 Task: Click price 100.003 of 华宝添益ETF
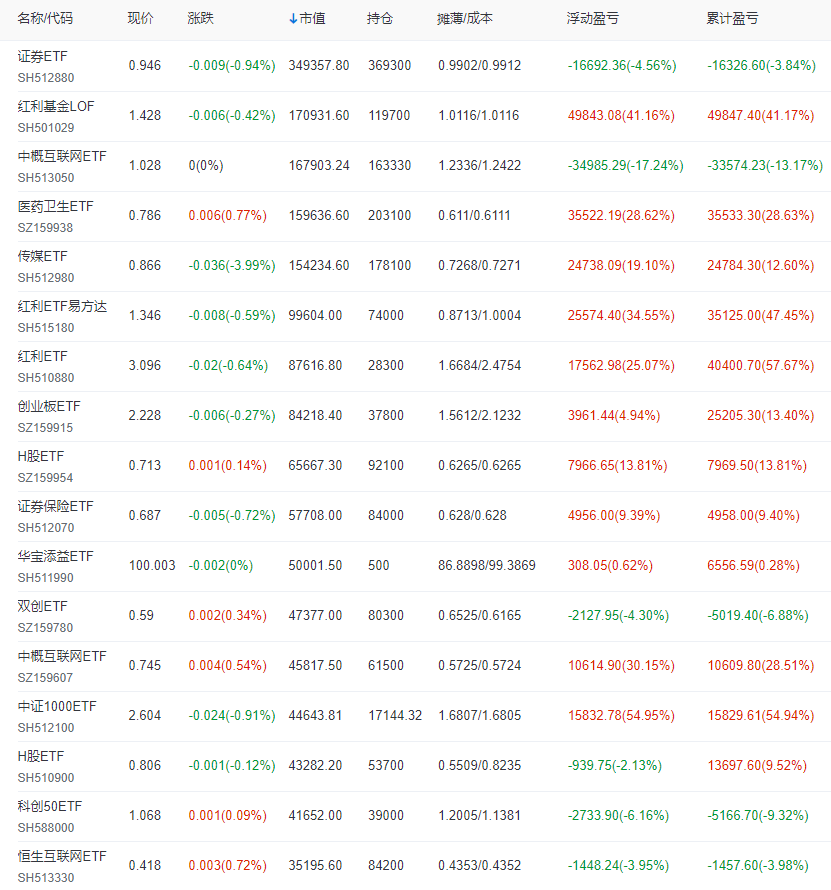click(152, 565)
